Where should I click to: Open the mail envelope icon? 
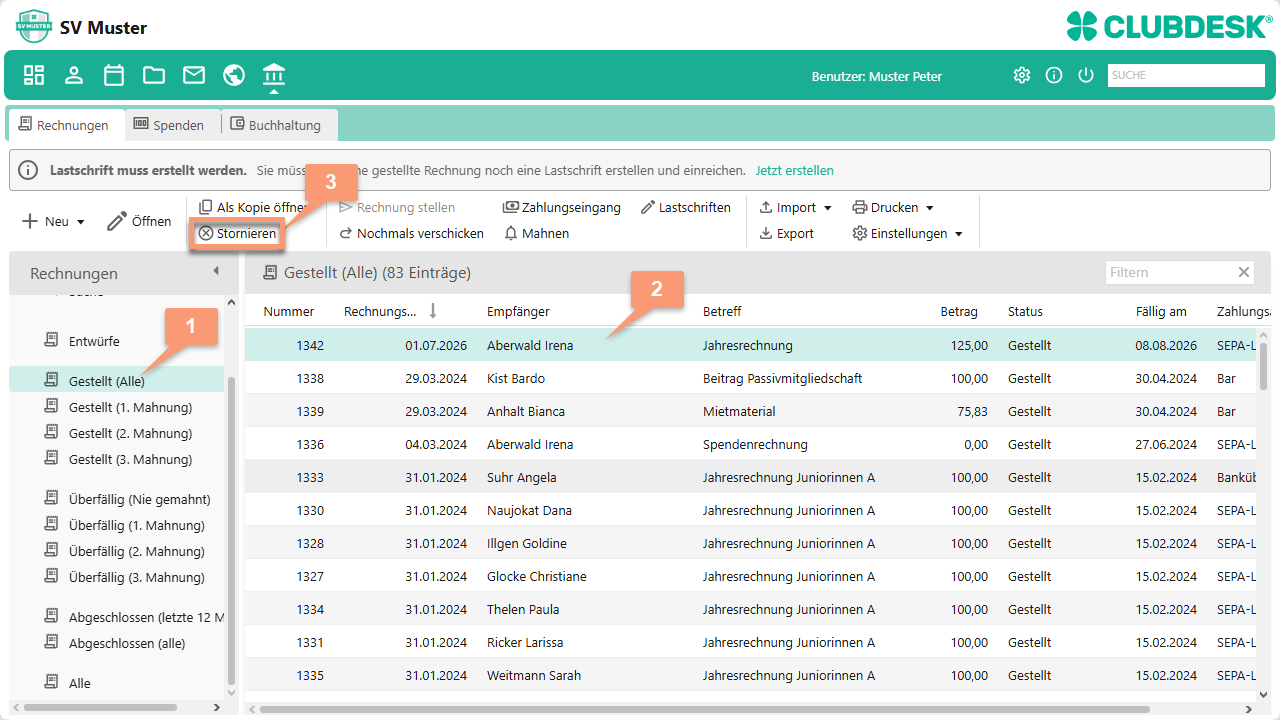194,75
